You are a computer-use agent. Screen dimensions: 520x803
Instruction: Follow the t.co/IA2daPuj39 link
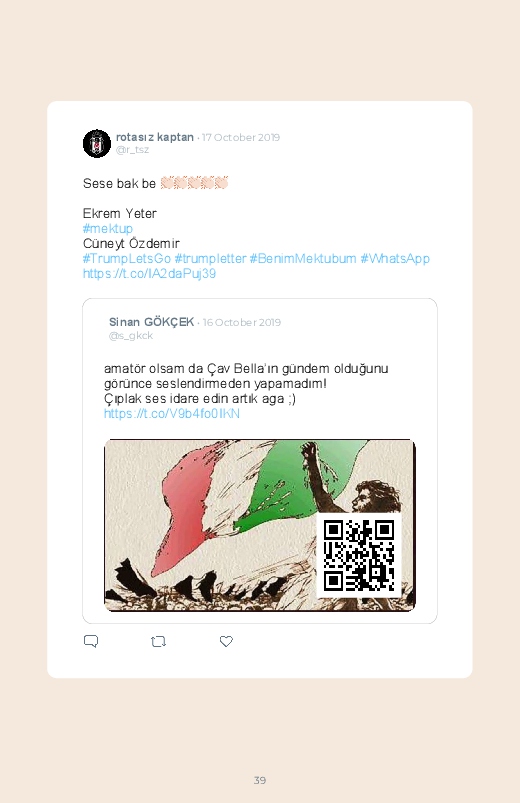(x=149, y=273)
